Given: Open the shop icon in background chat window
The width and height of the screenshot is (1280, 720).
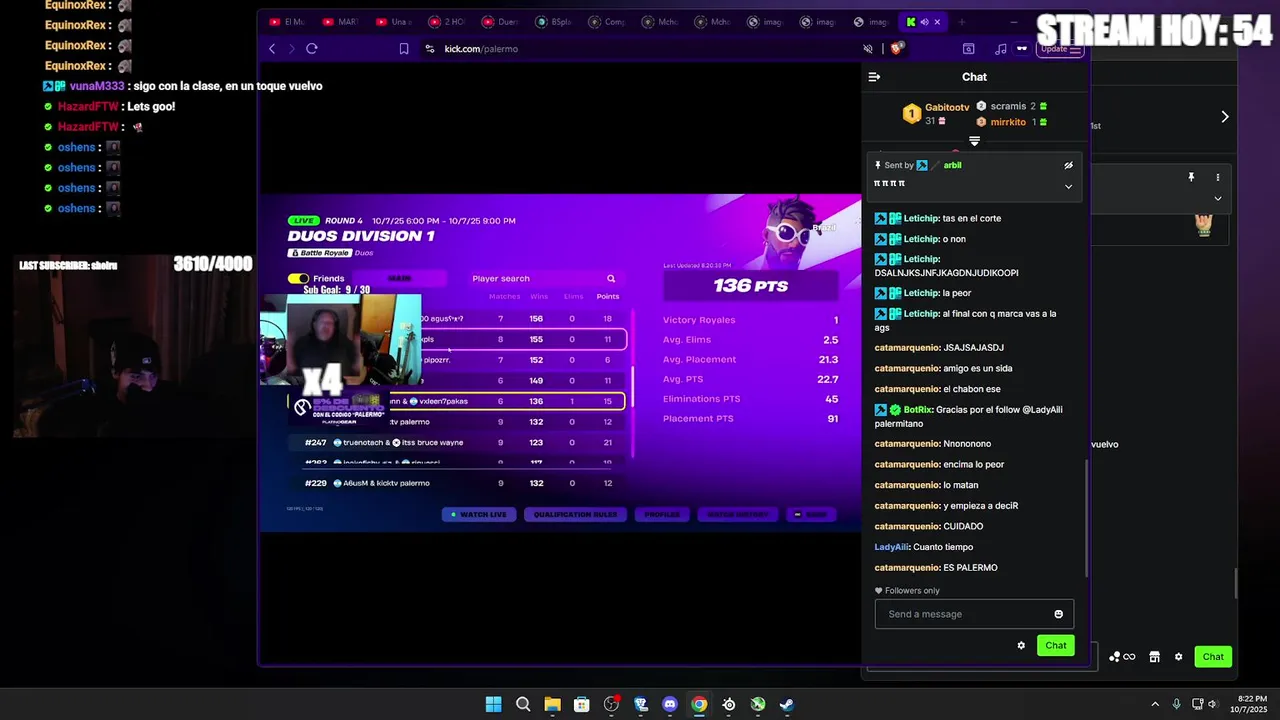Looking at the screenshot, I should [1154, 657].
